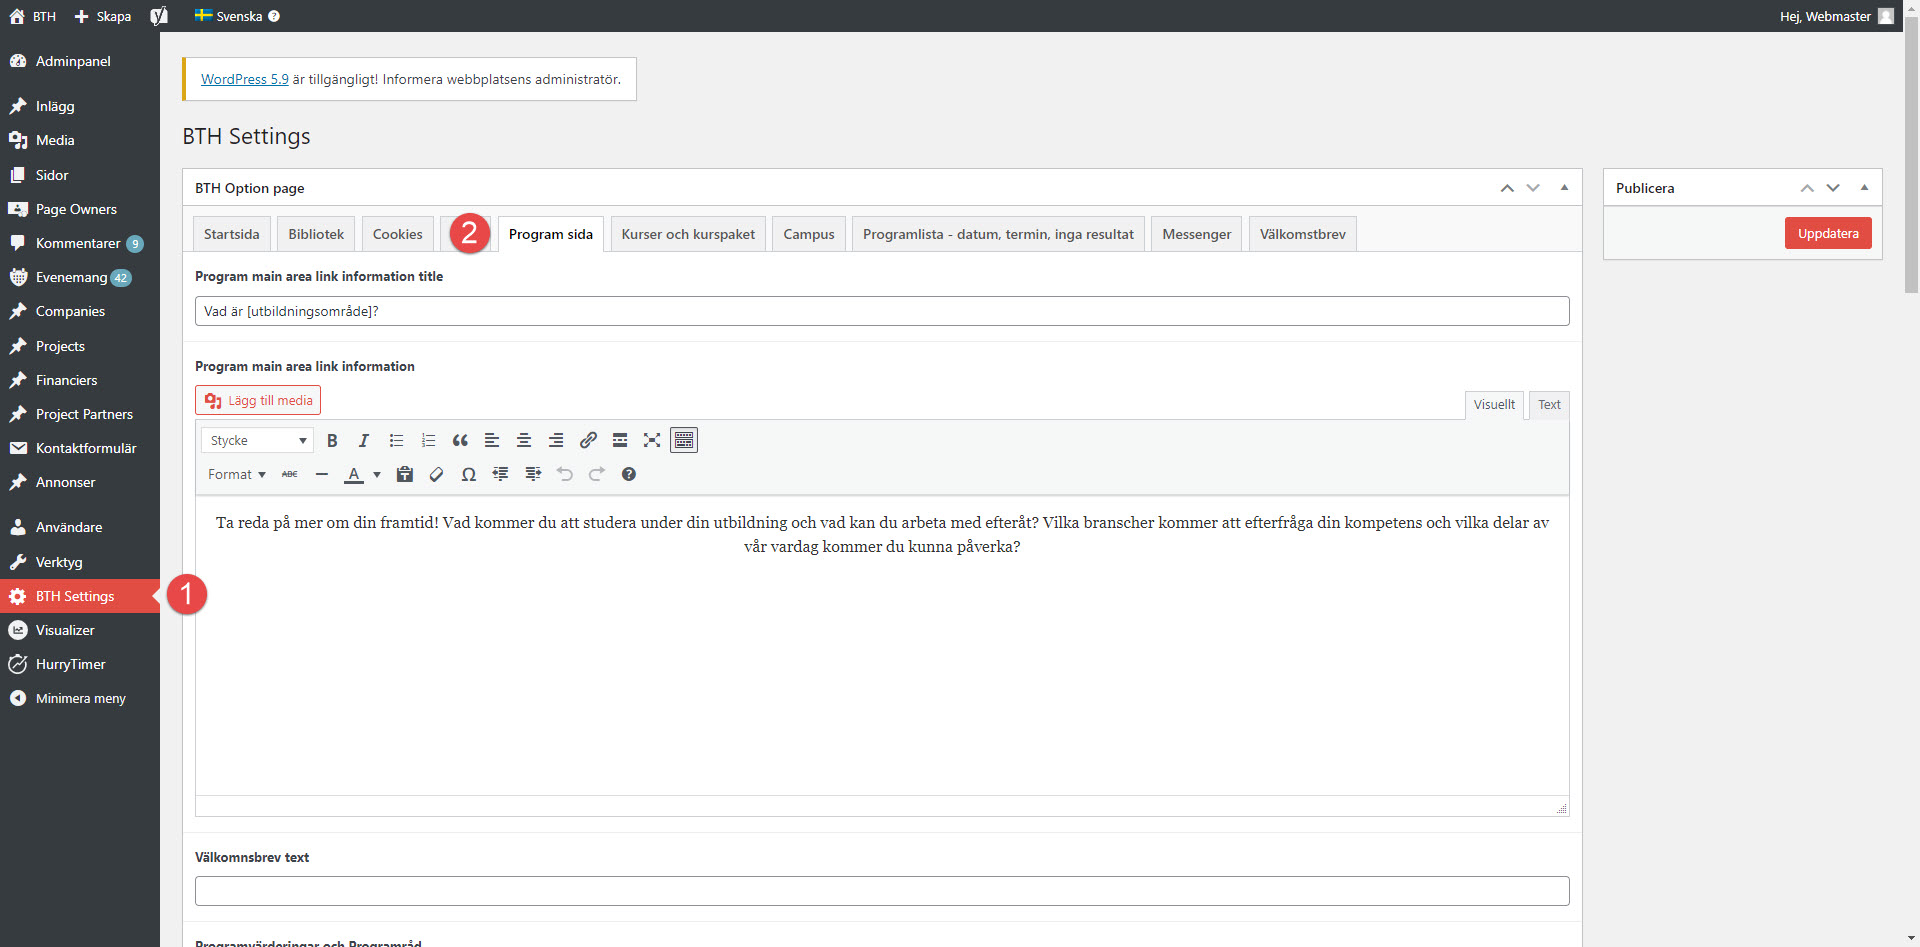Open Adminpanel in the sidebar
Viewport: 1920px width, 947px height.
coord(80,61)
